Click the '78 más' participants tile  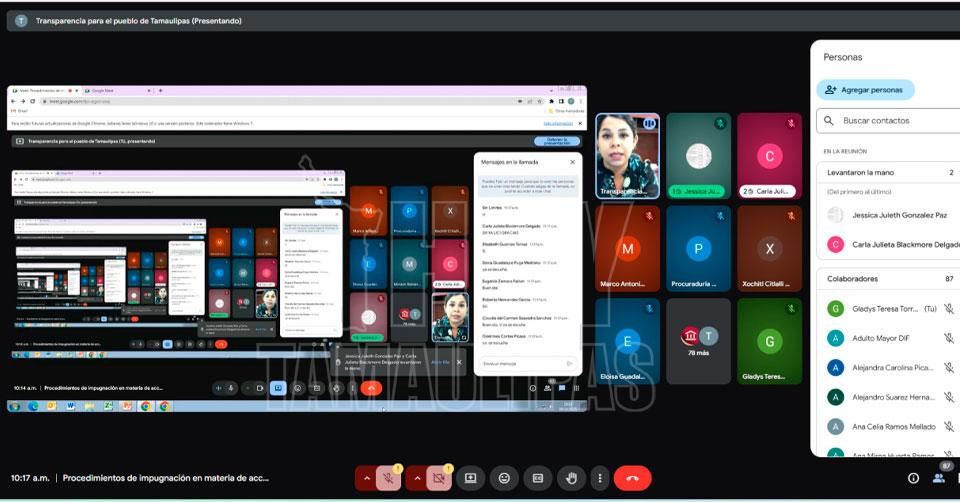coord(699,340)
